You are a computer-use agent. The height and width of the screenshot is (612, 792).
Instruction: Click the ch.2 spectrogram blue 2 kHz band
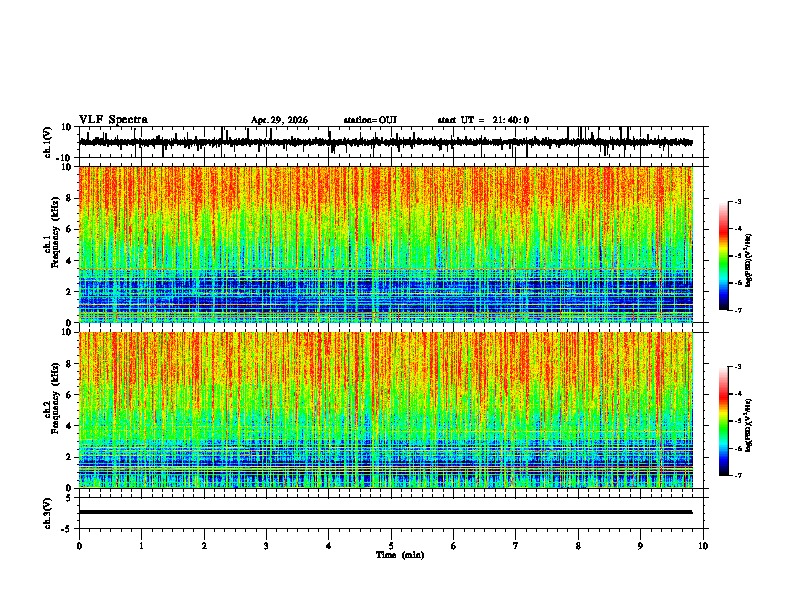point(386,457)
